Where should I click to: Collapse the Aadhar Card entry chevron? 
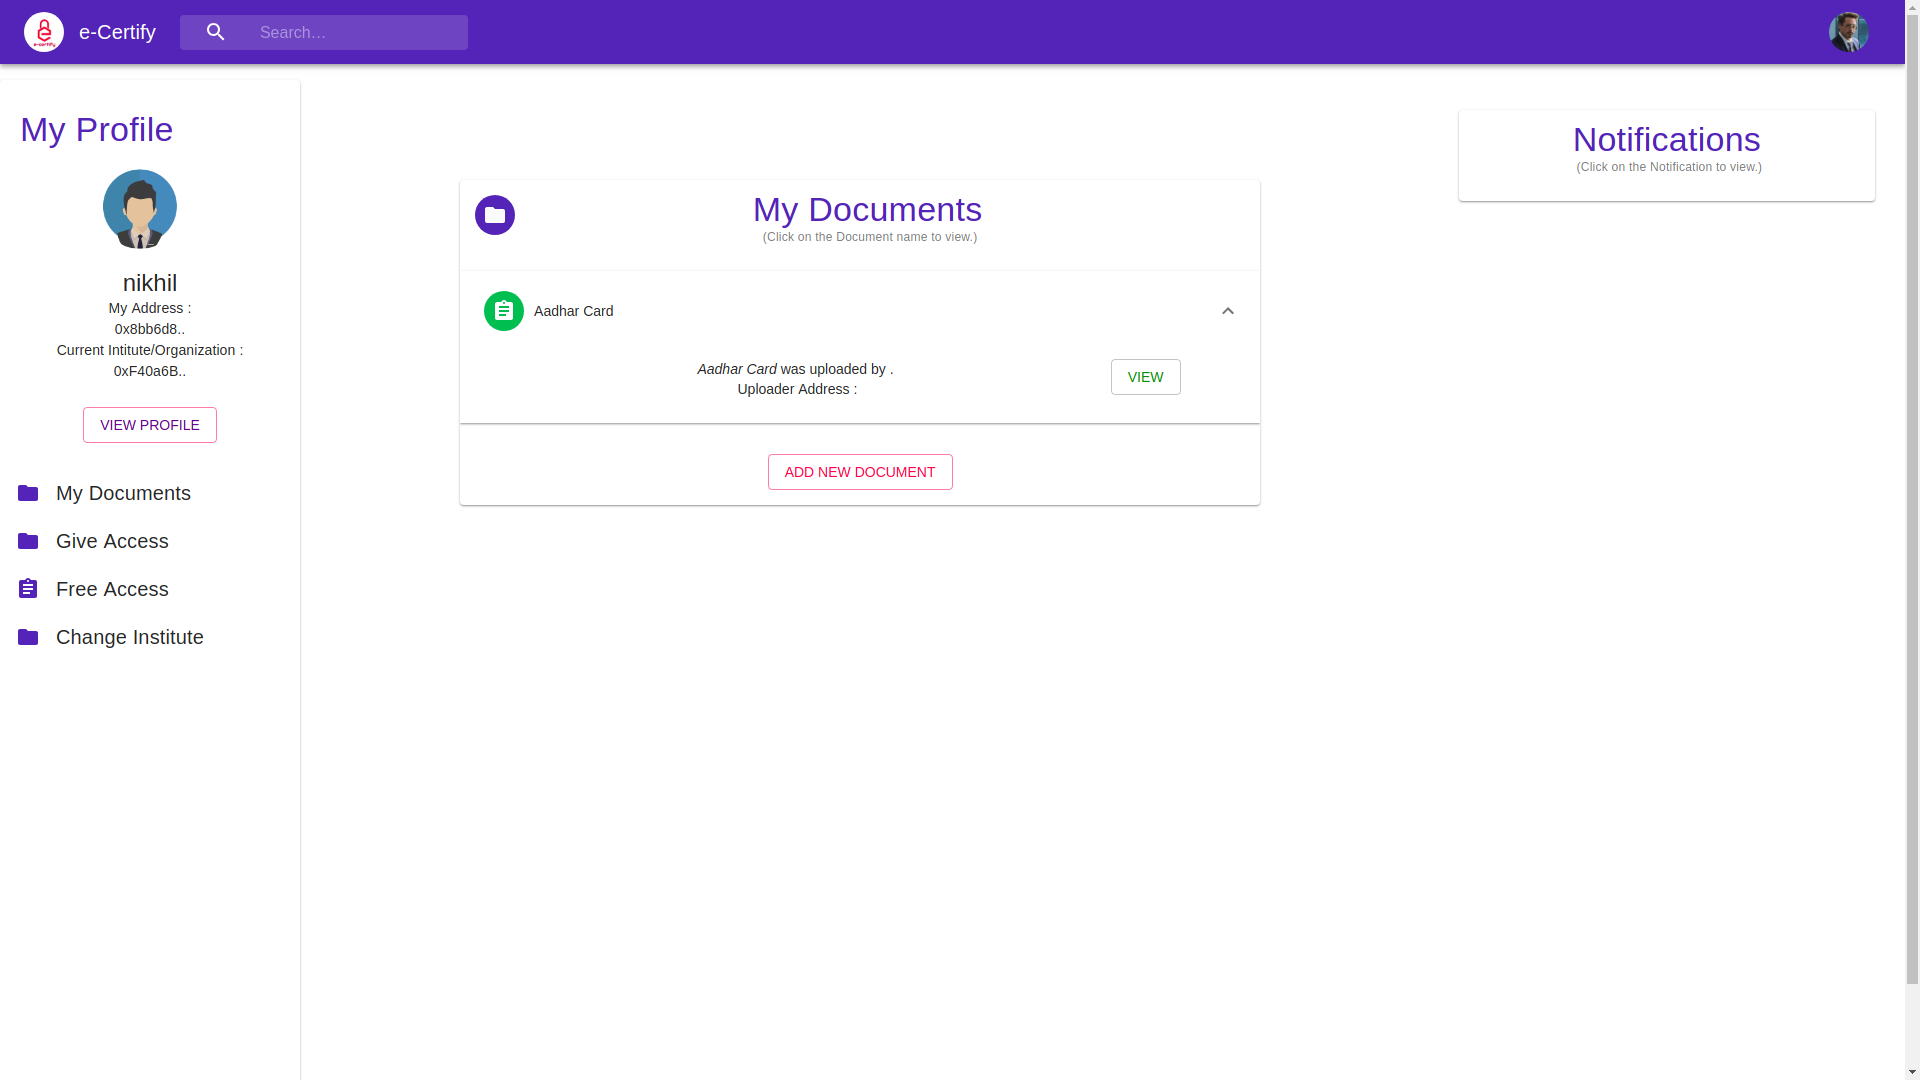[x=1228, y=311]
